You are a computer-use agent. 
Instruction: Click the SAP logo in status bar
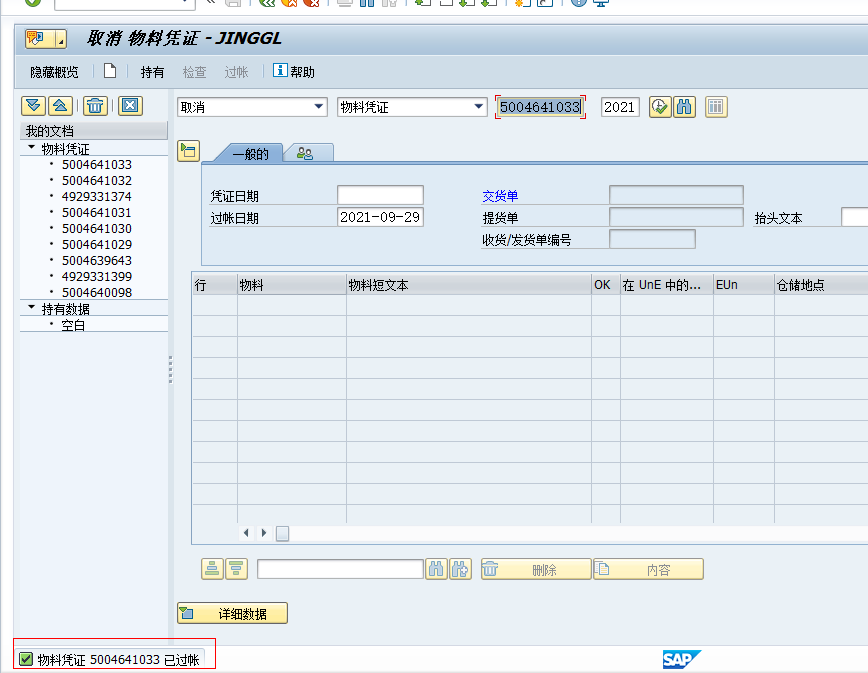[681, 659]
